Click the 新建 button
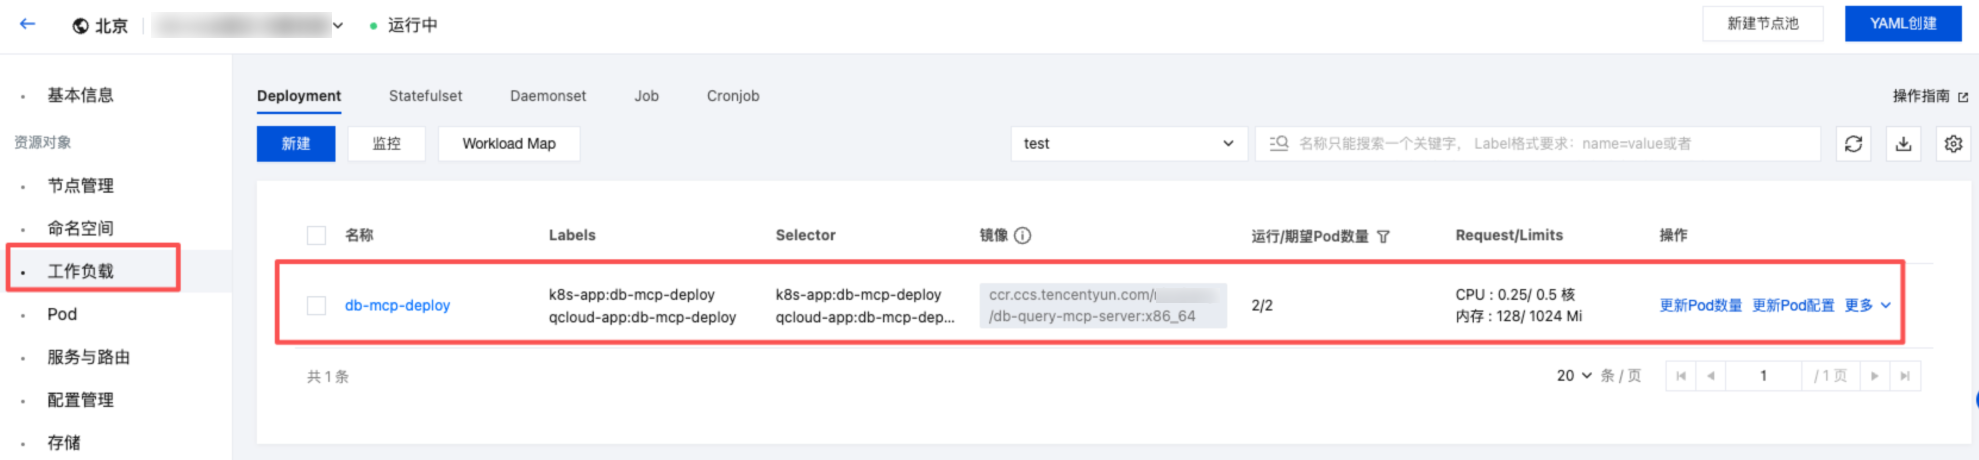 296,144
